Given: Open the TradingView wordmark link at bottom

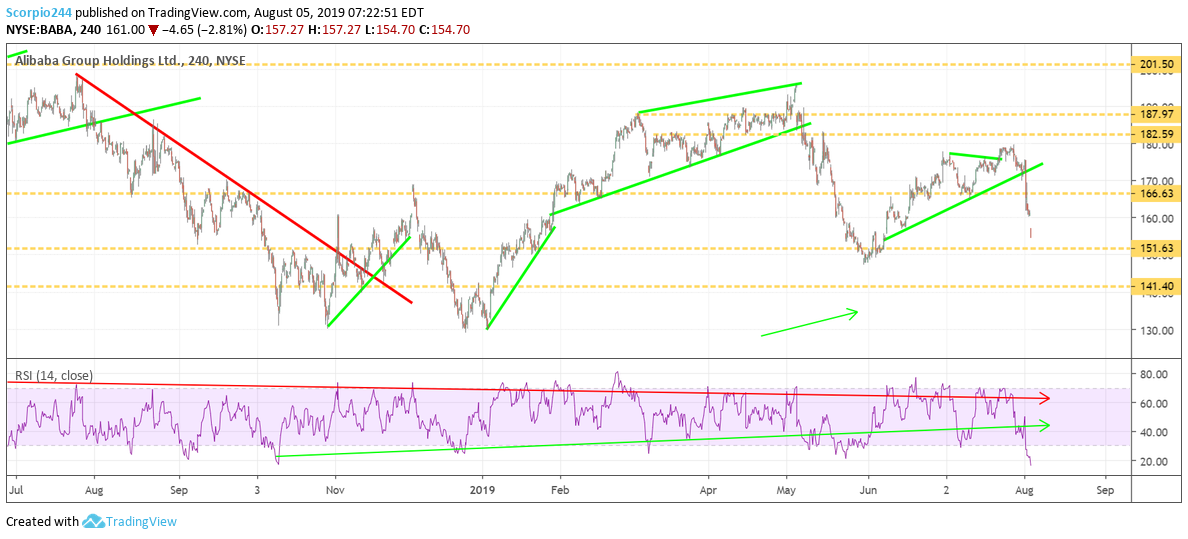Looking at the screenshot, I should point(142,522).
